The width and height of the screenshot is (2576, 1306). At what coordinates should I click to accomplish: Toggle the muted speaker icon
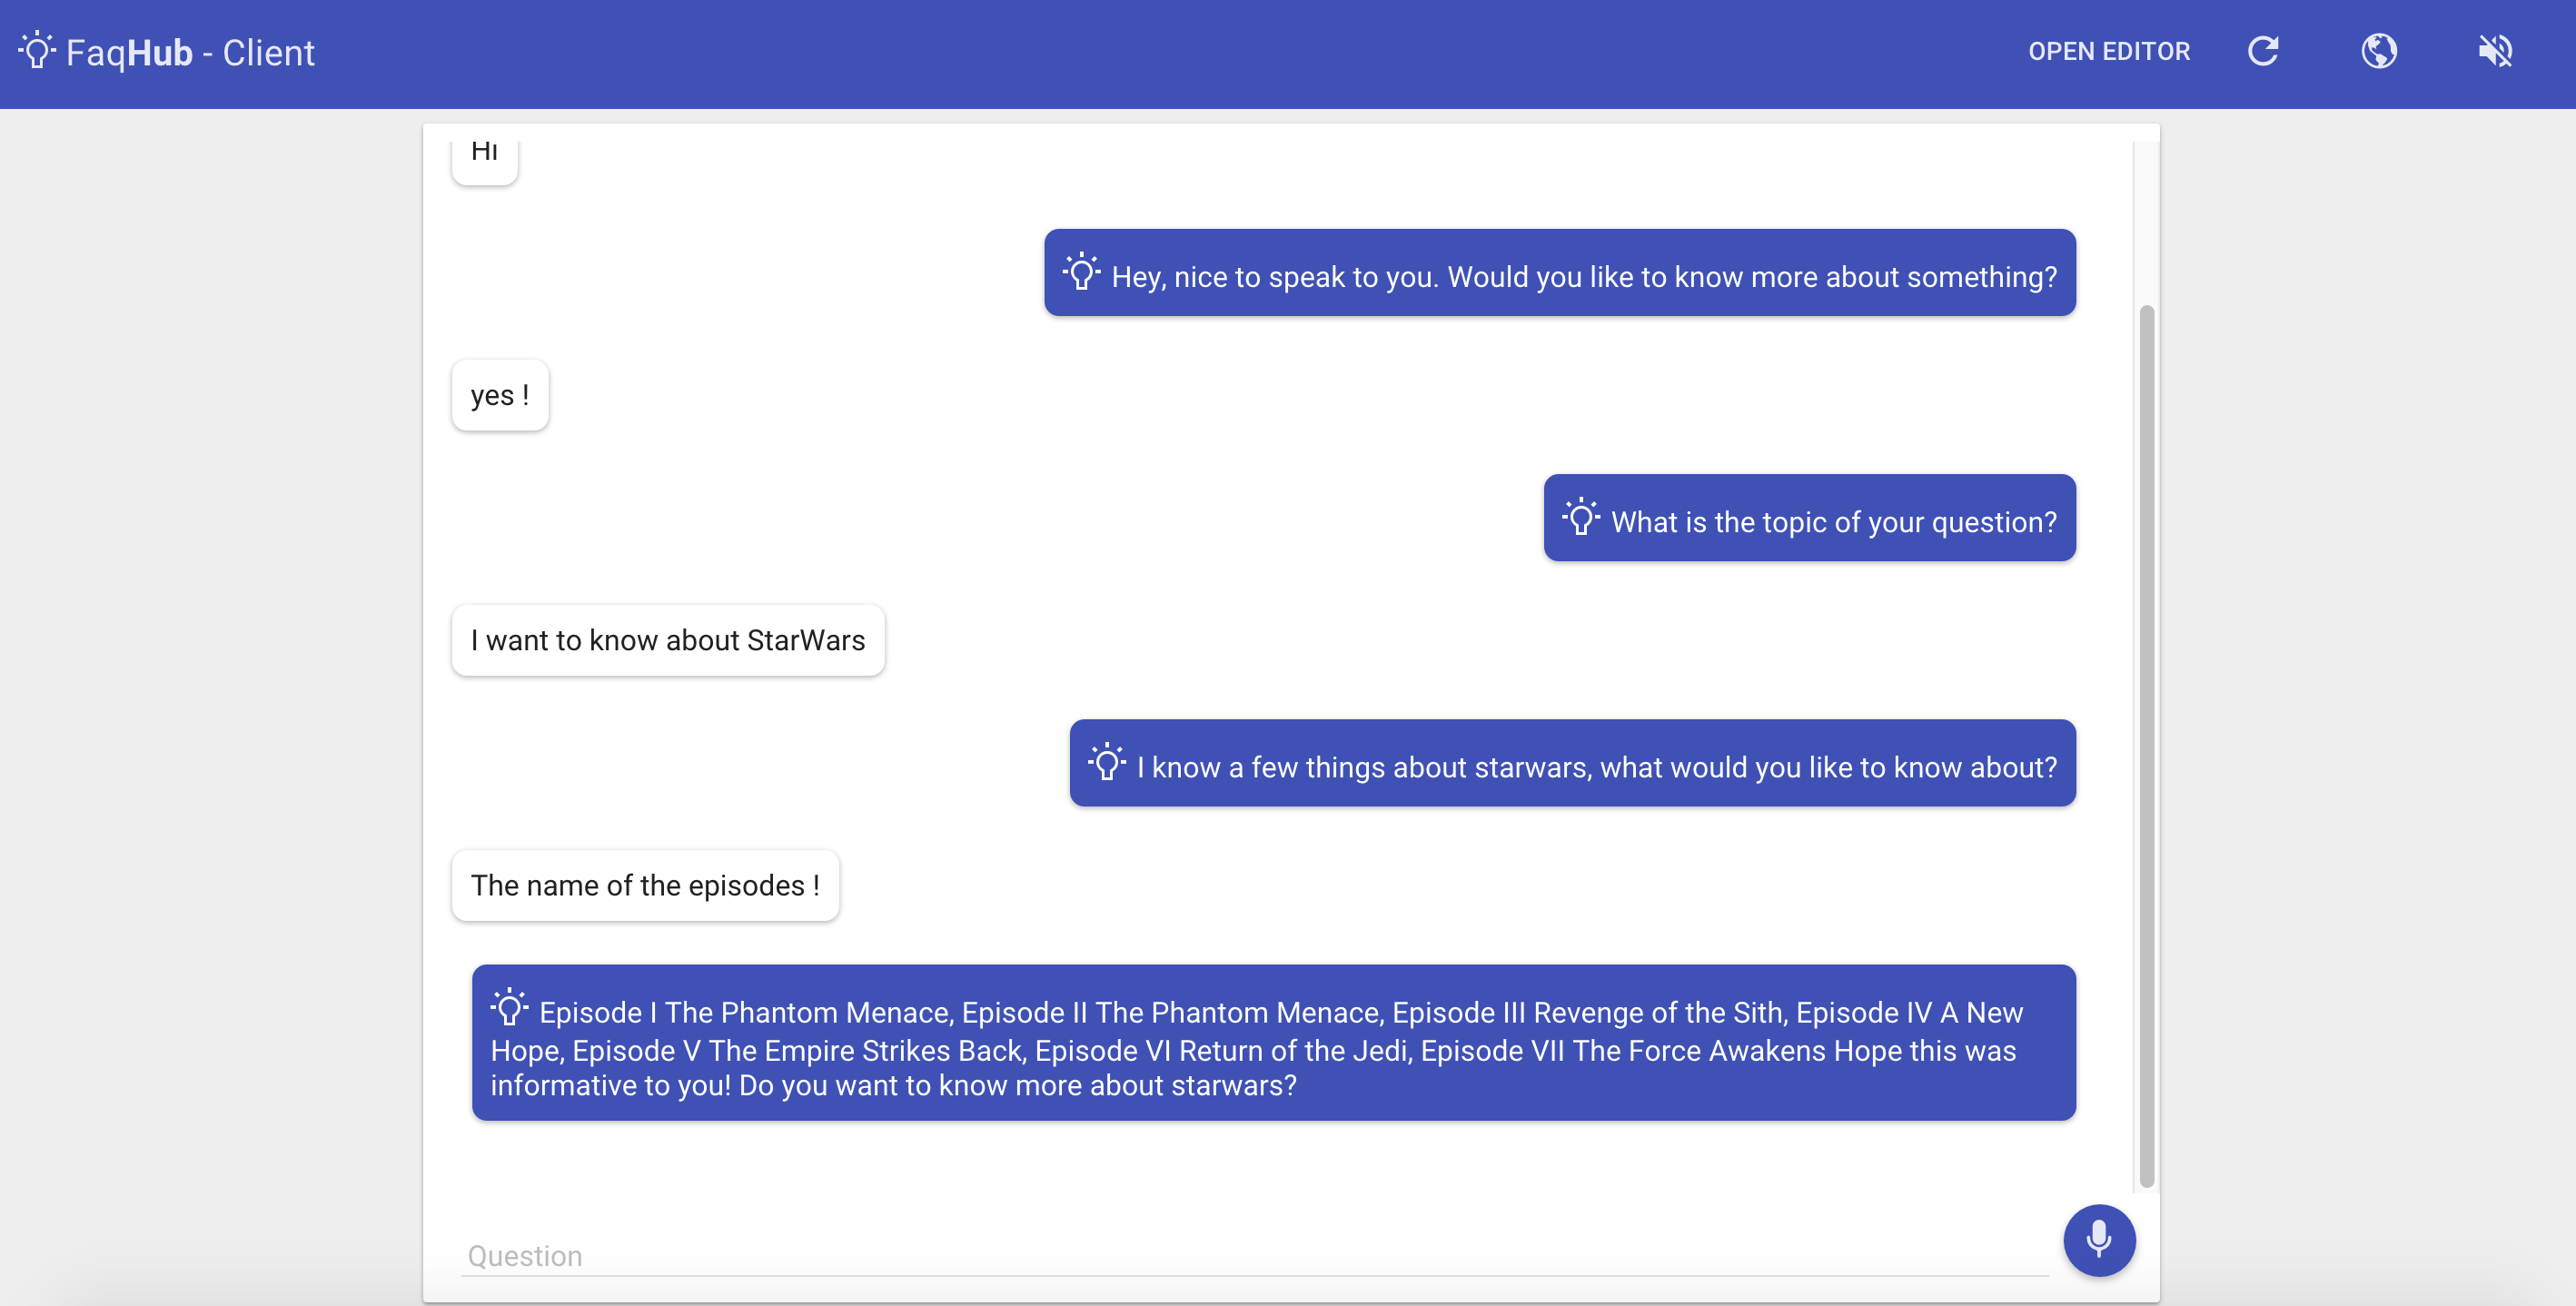coord(2495,50)
